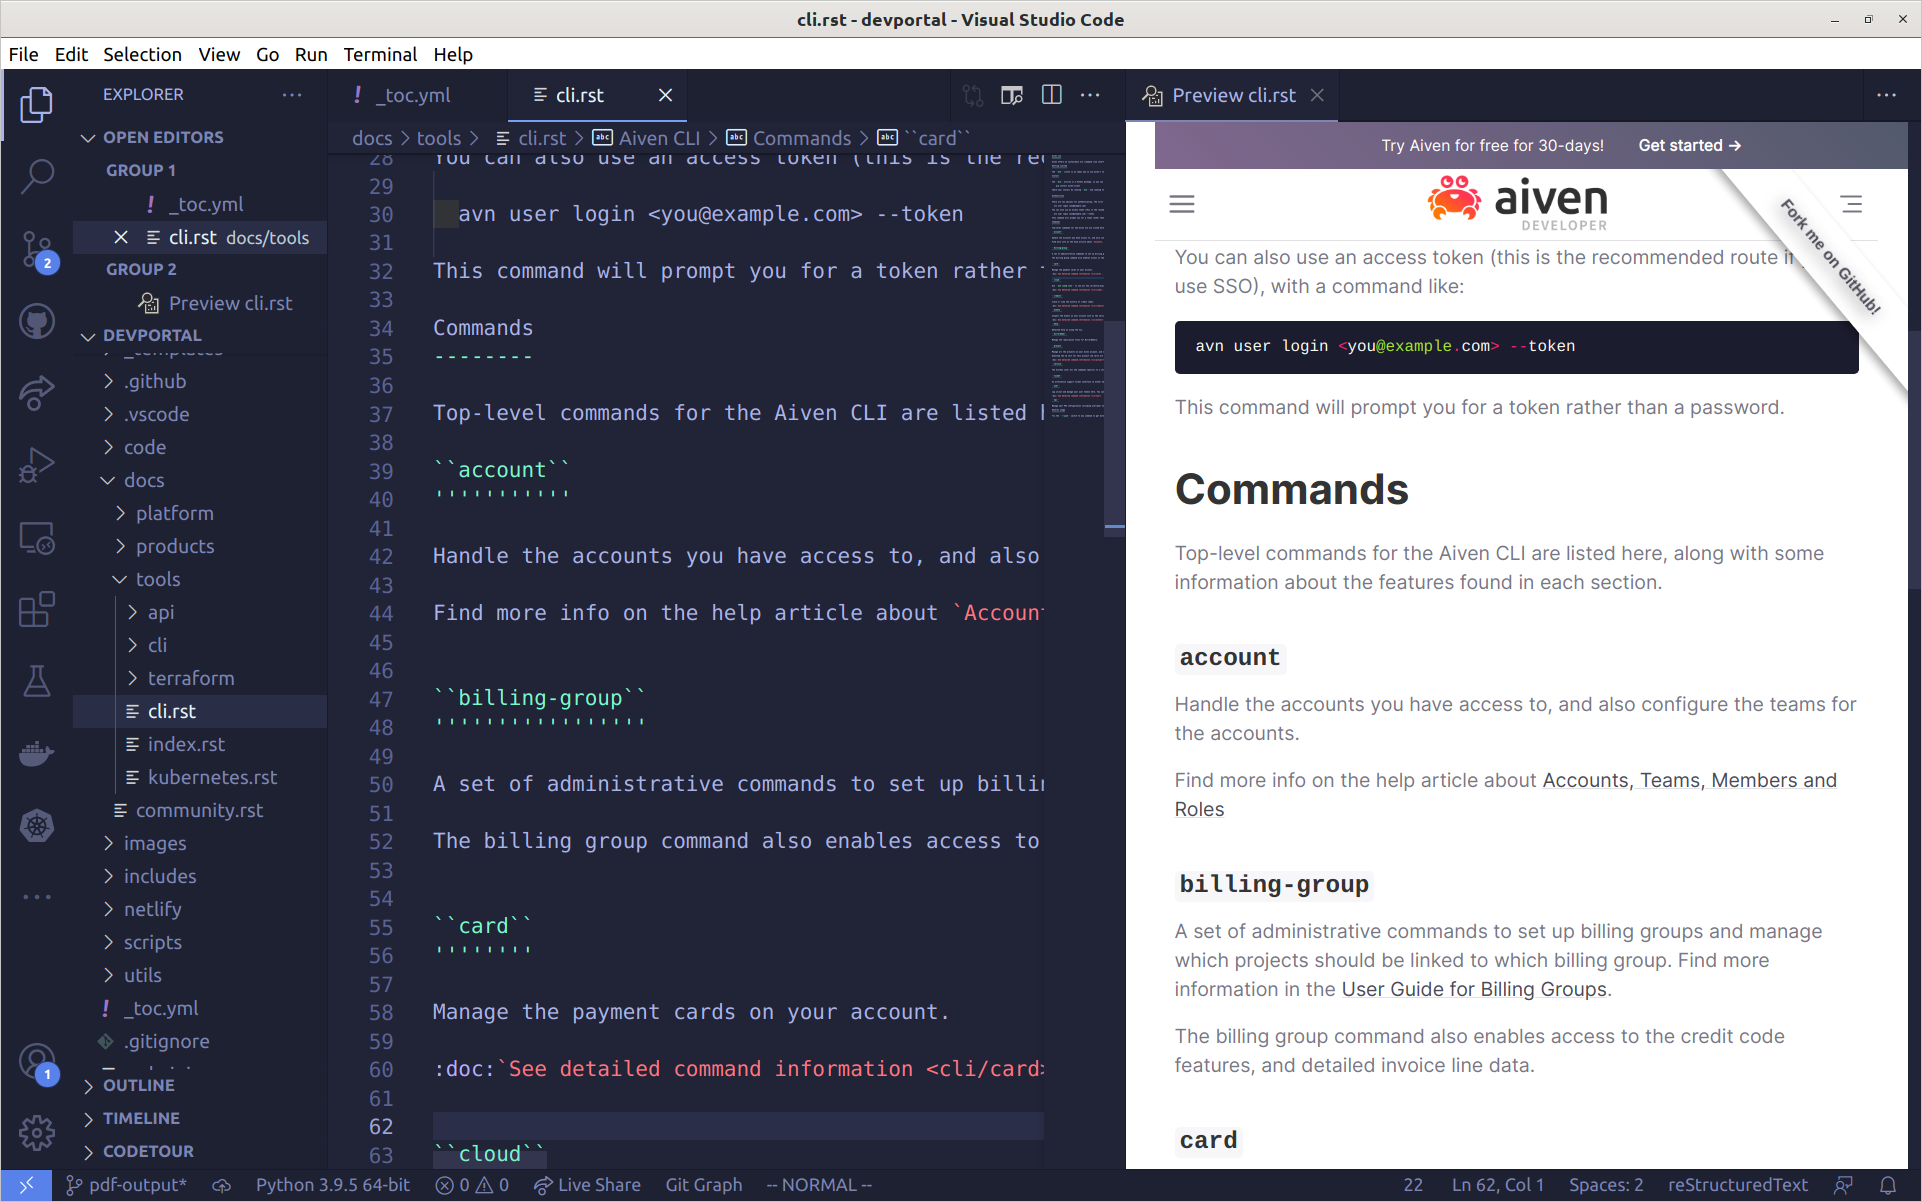1922x1202 pixels.
Task: Expand the CODETOUR section
Action: click(x=148, y=1151)
